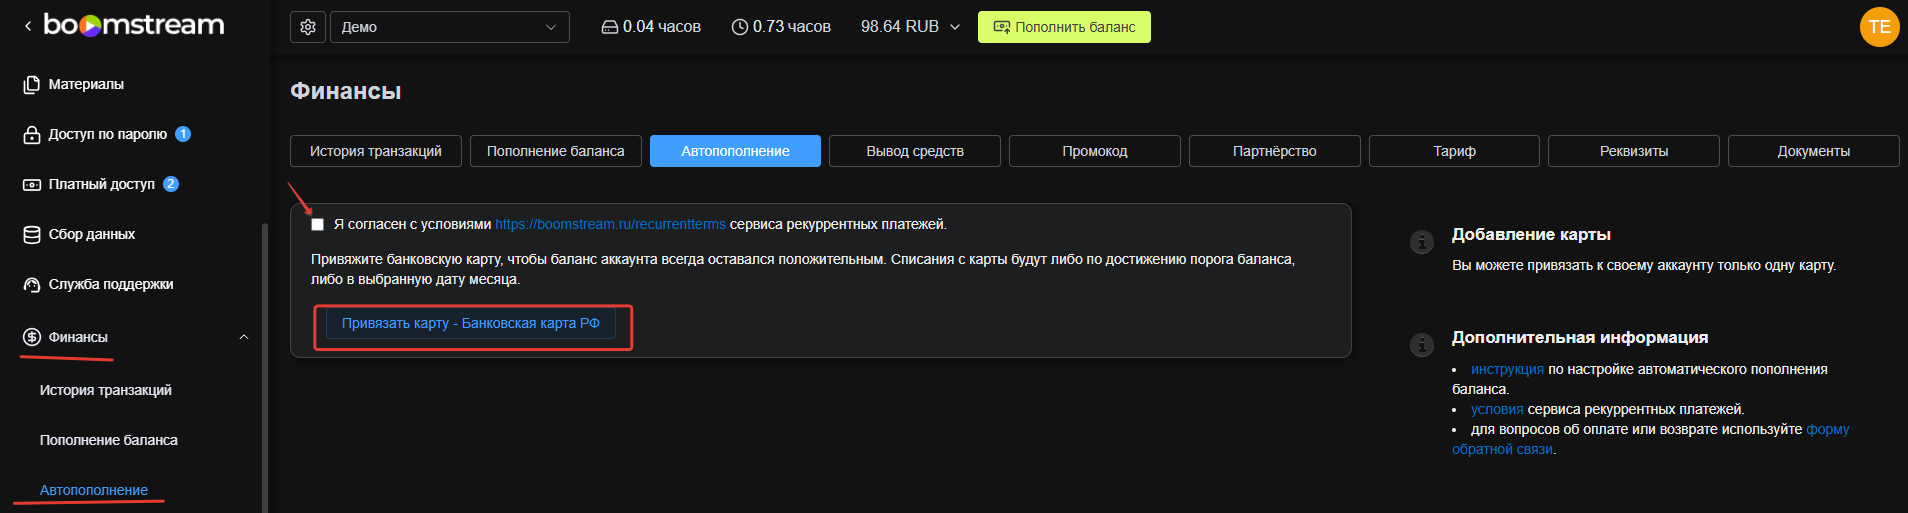Click the 0.73 часов value
The image size is (1908, 513).
792,27
